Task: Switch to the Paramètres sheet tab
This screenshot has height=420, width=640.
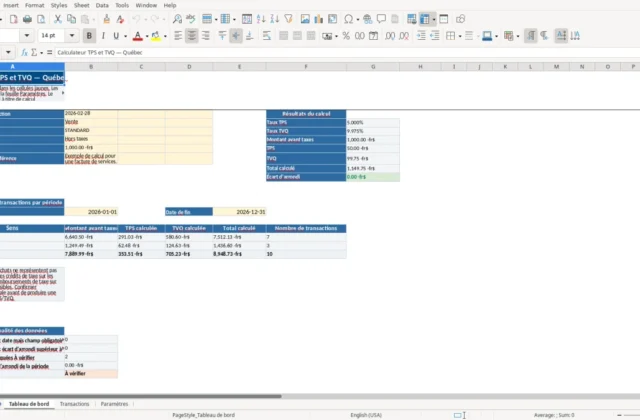Action: pyautogui.click(x=114, y=404)
